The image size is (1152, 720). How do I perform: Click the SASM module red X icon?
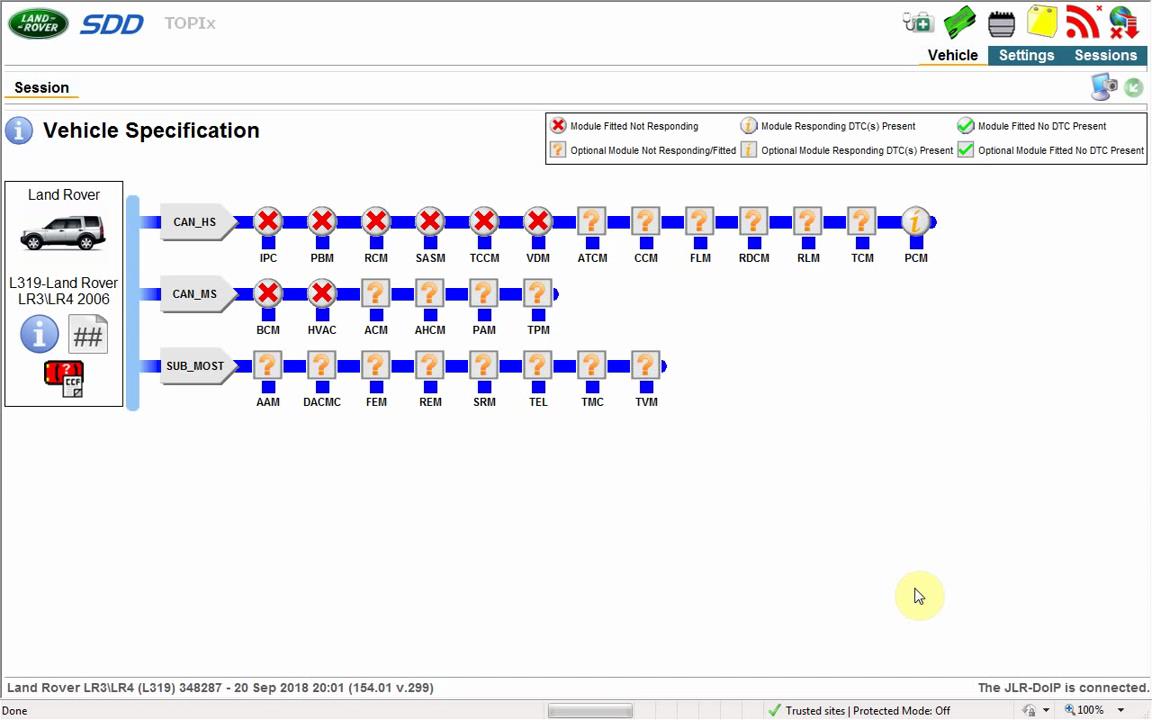tap(431, 221)
